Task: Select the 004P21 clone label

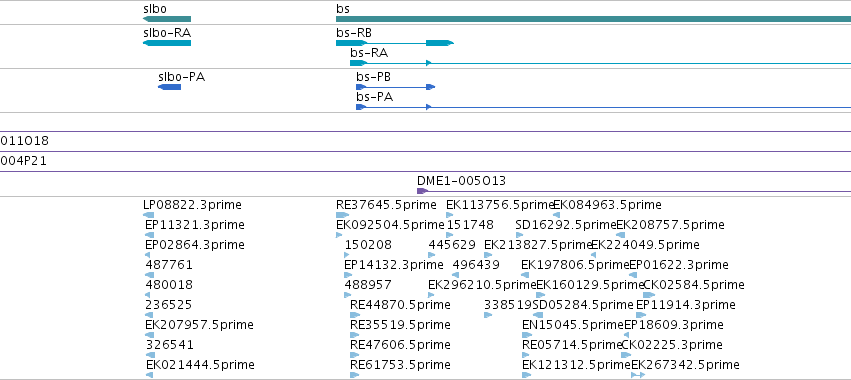Action: pos(23,161)
